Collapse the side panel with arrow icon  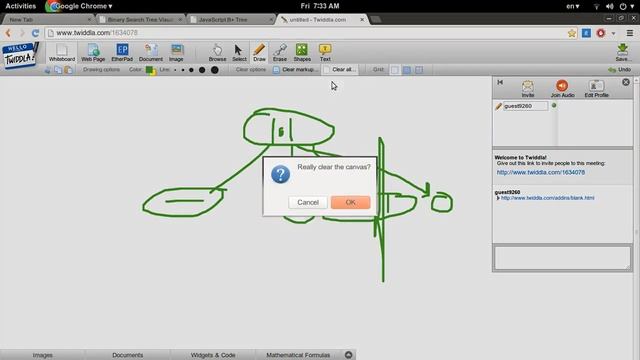pyautogui.click(x=500, y=82)
